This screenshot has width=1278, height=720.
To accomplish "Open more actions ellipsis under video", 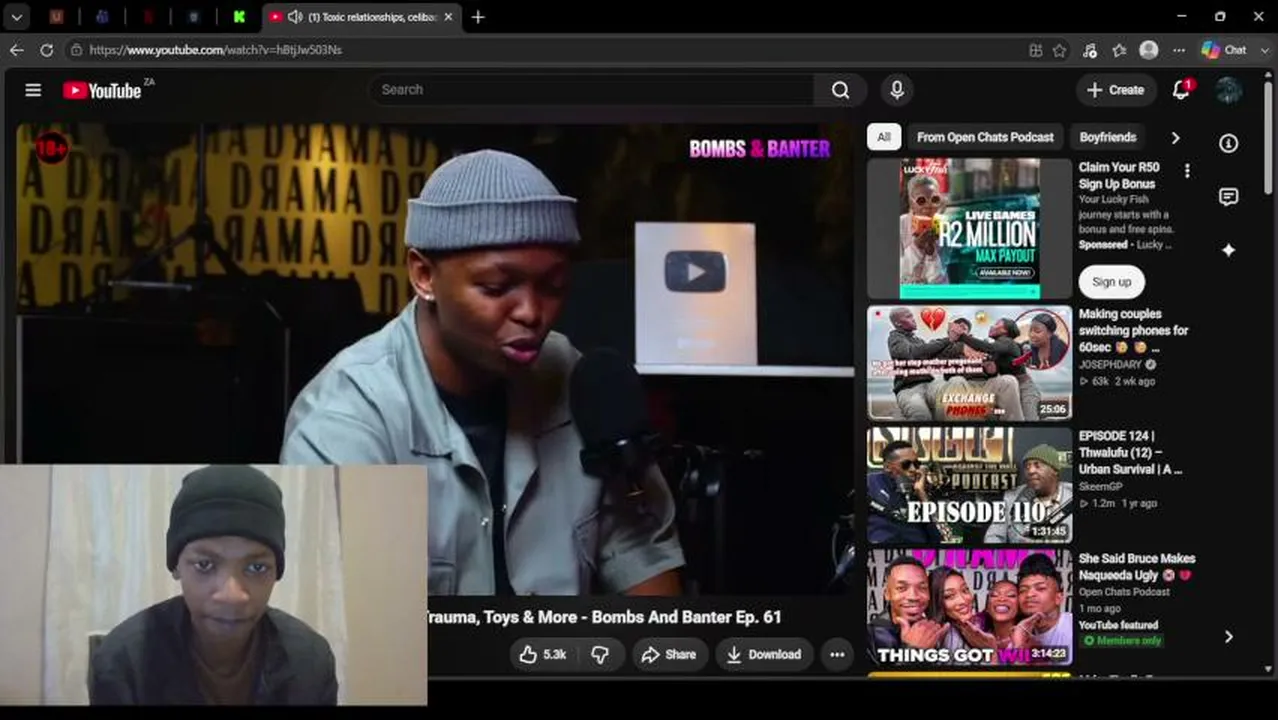I will [837, 654].
